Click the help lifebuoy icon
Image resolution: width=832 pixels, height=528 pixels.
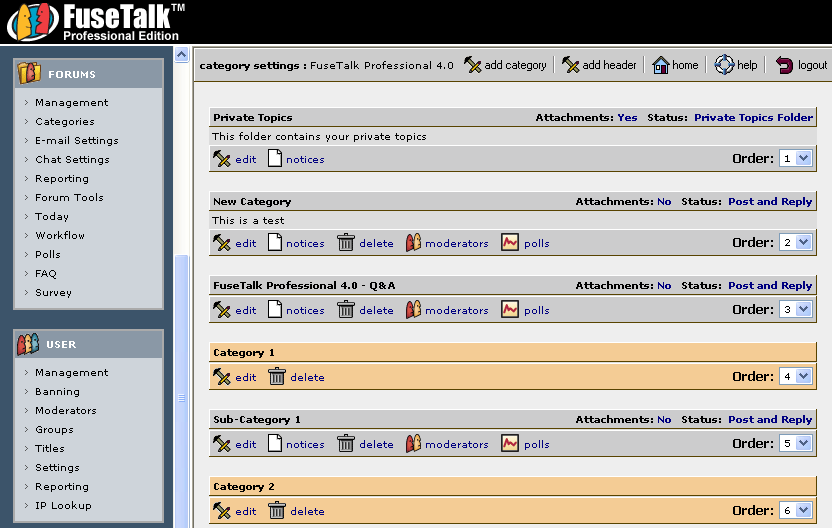[724, 65]
